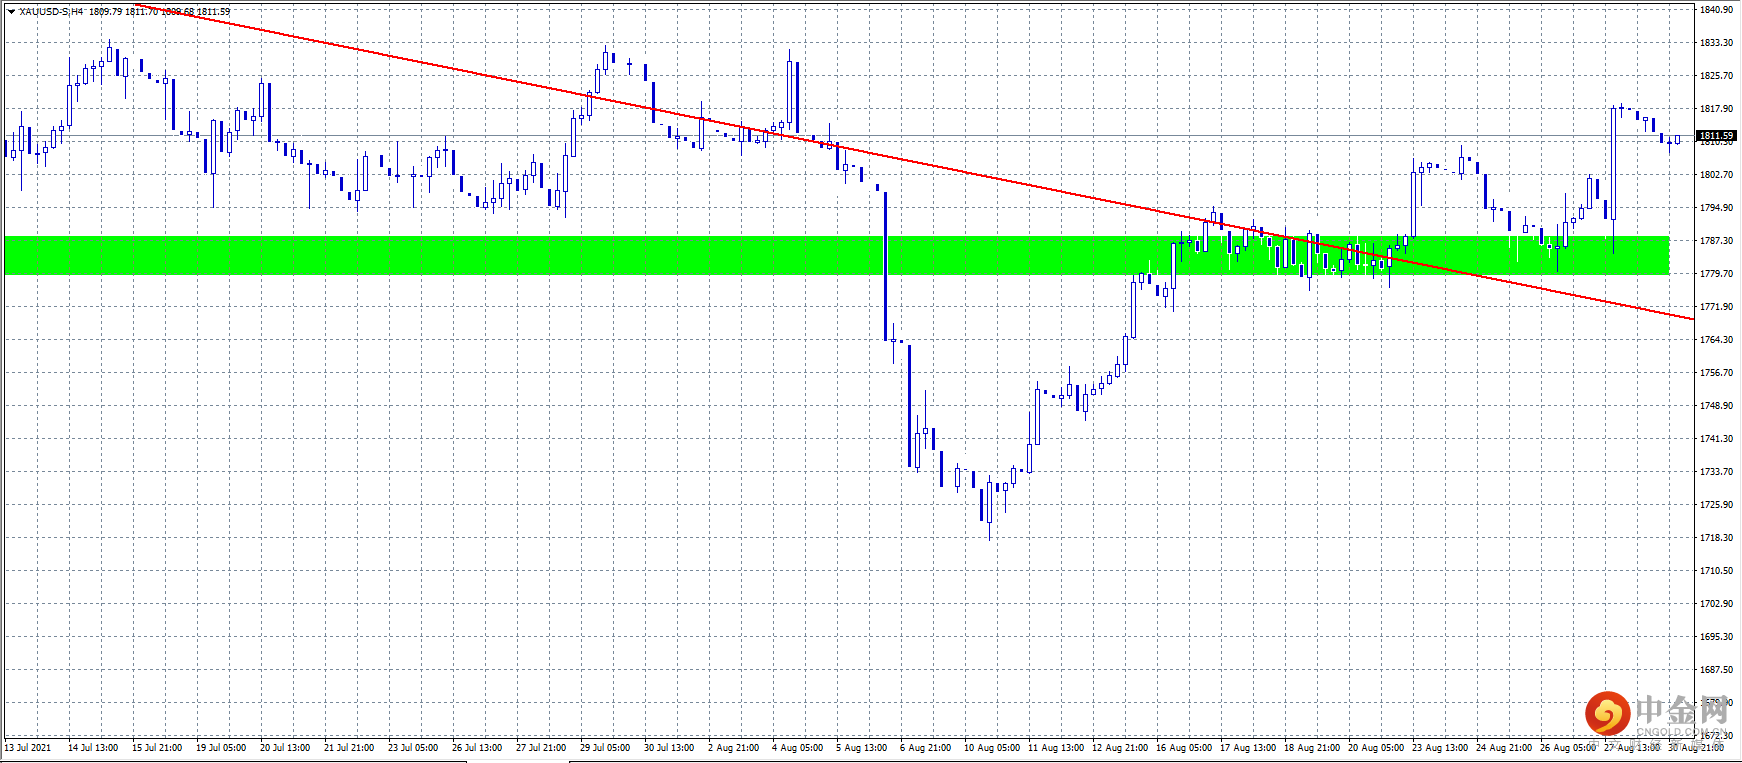1742x763 pixels.
Task: Click the 10 Aug 05:00 time label
Action: (x=992, y=748)
